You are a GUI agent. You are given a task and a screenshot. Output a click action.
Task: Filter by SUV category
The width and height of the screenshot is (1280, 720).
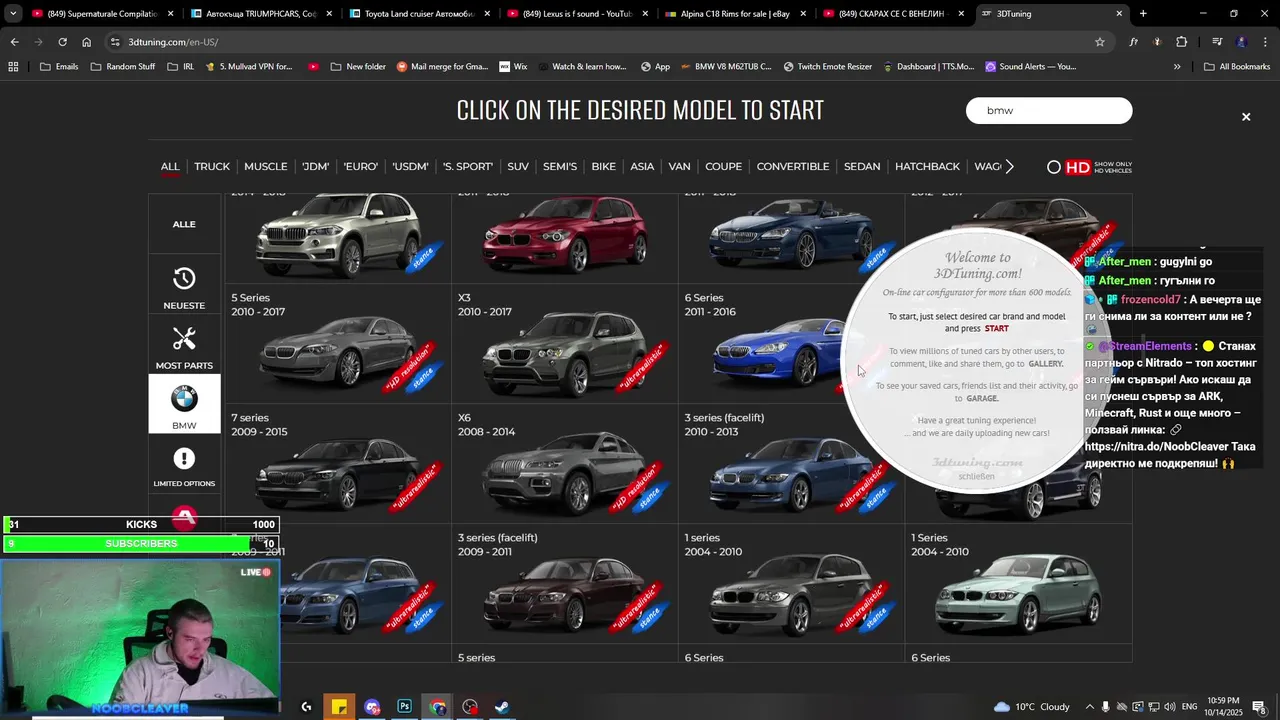[518, 167]
